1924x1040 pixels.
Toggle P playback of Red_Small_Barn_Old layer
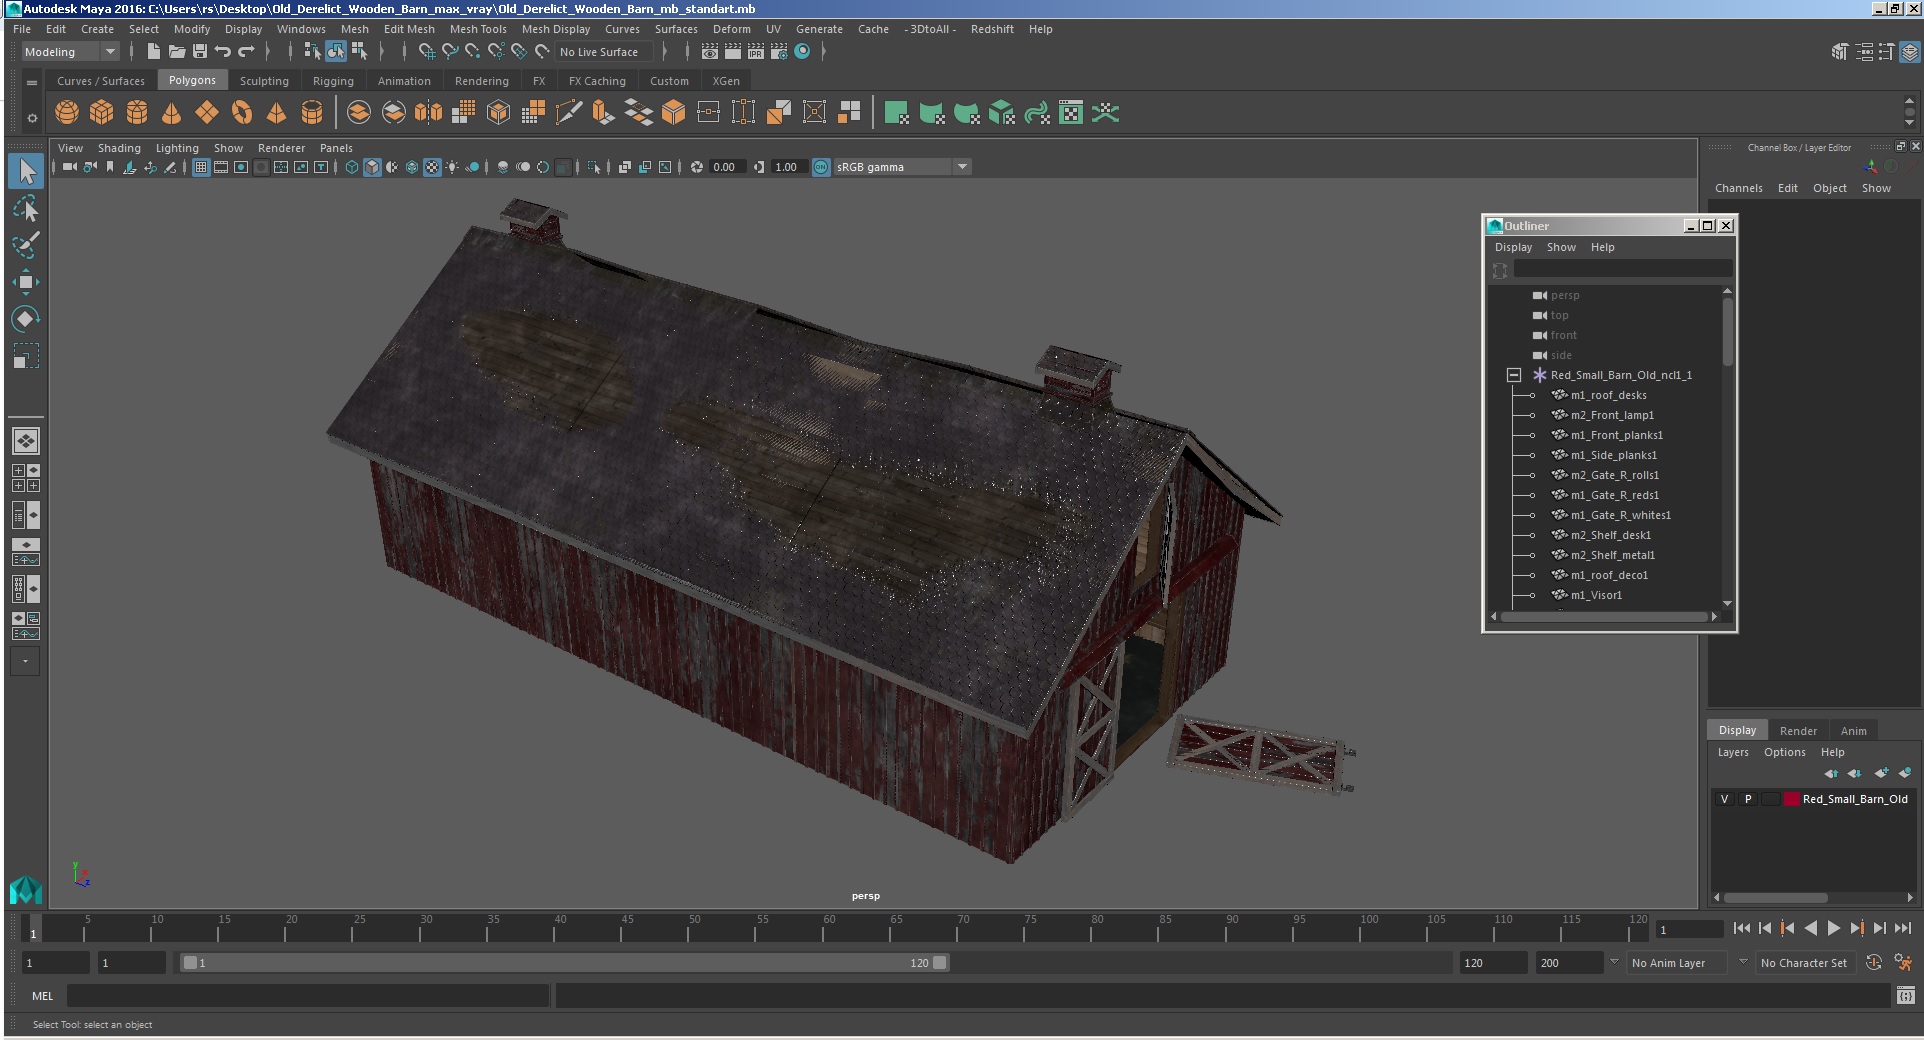[x=1748, y=799]
